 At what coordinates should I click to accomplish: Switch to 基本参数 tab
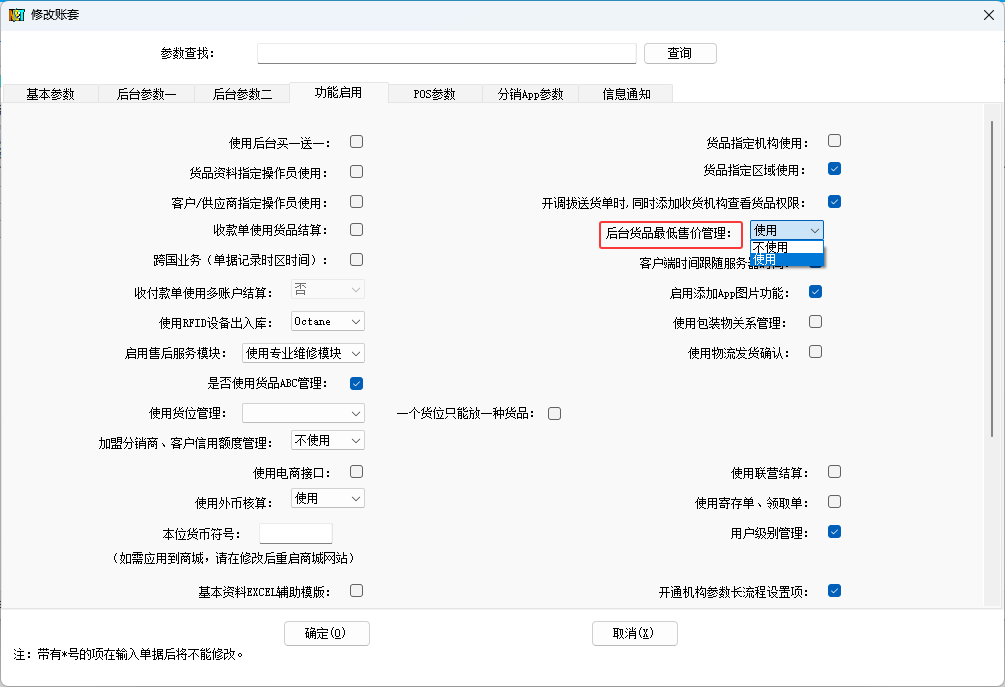pyautogui.click(x=51, y=94)
